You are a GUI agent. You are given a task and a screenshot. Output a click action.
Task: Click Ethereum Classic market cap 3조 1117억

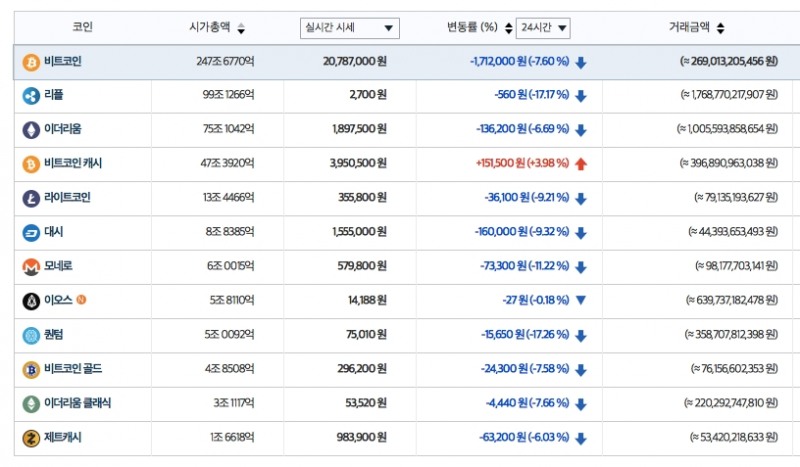click(x=234, y=403)
